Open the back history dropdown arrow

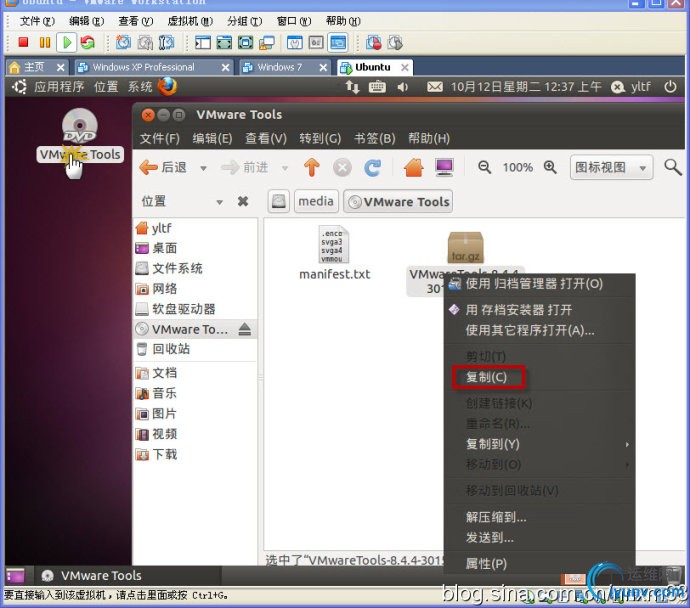(x=203, y=168)
